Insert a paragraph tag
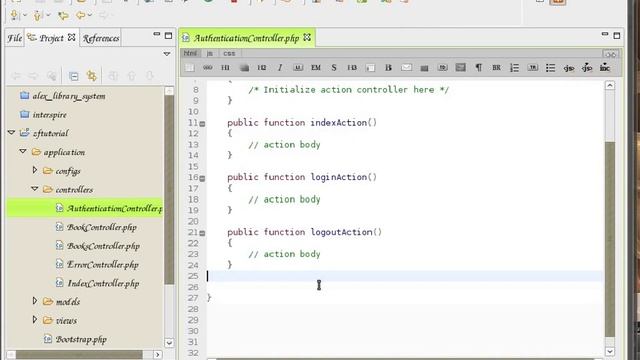This screenshot has height=360, width=640. tap(478, 68)
